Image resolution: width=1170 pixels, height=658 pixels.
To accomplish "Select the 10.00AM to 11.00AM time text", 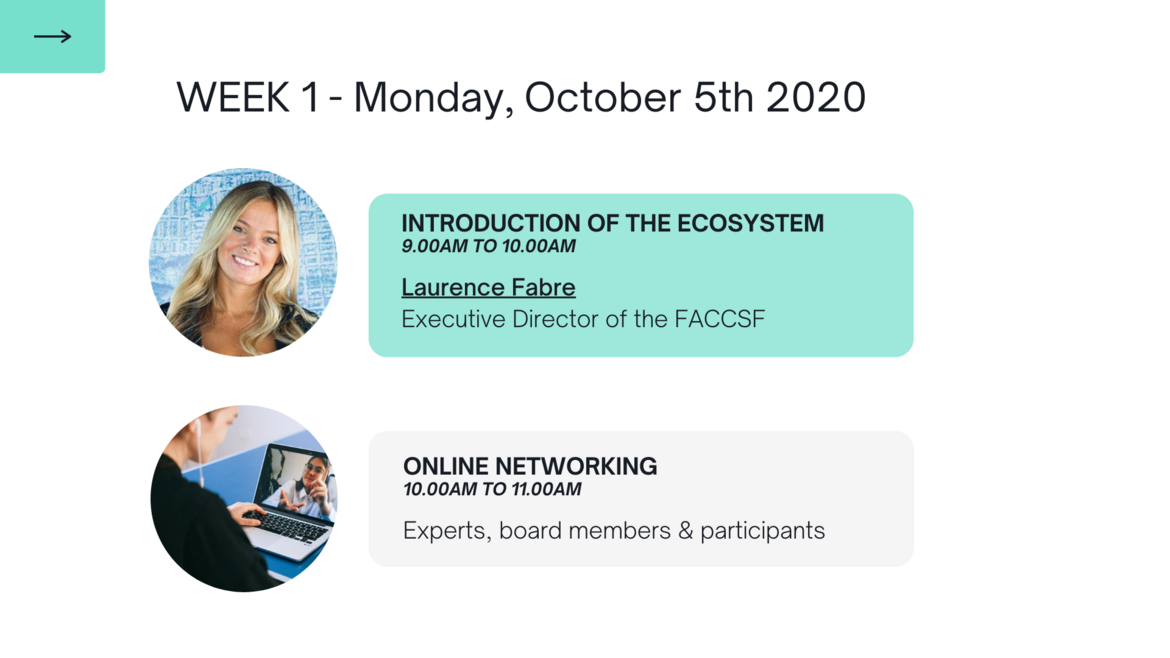I will 492,490.
